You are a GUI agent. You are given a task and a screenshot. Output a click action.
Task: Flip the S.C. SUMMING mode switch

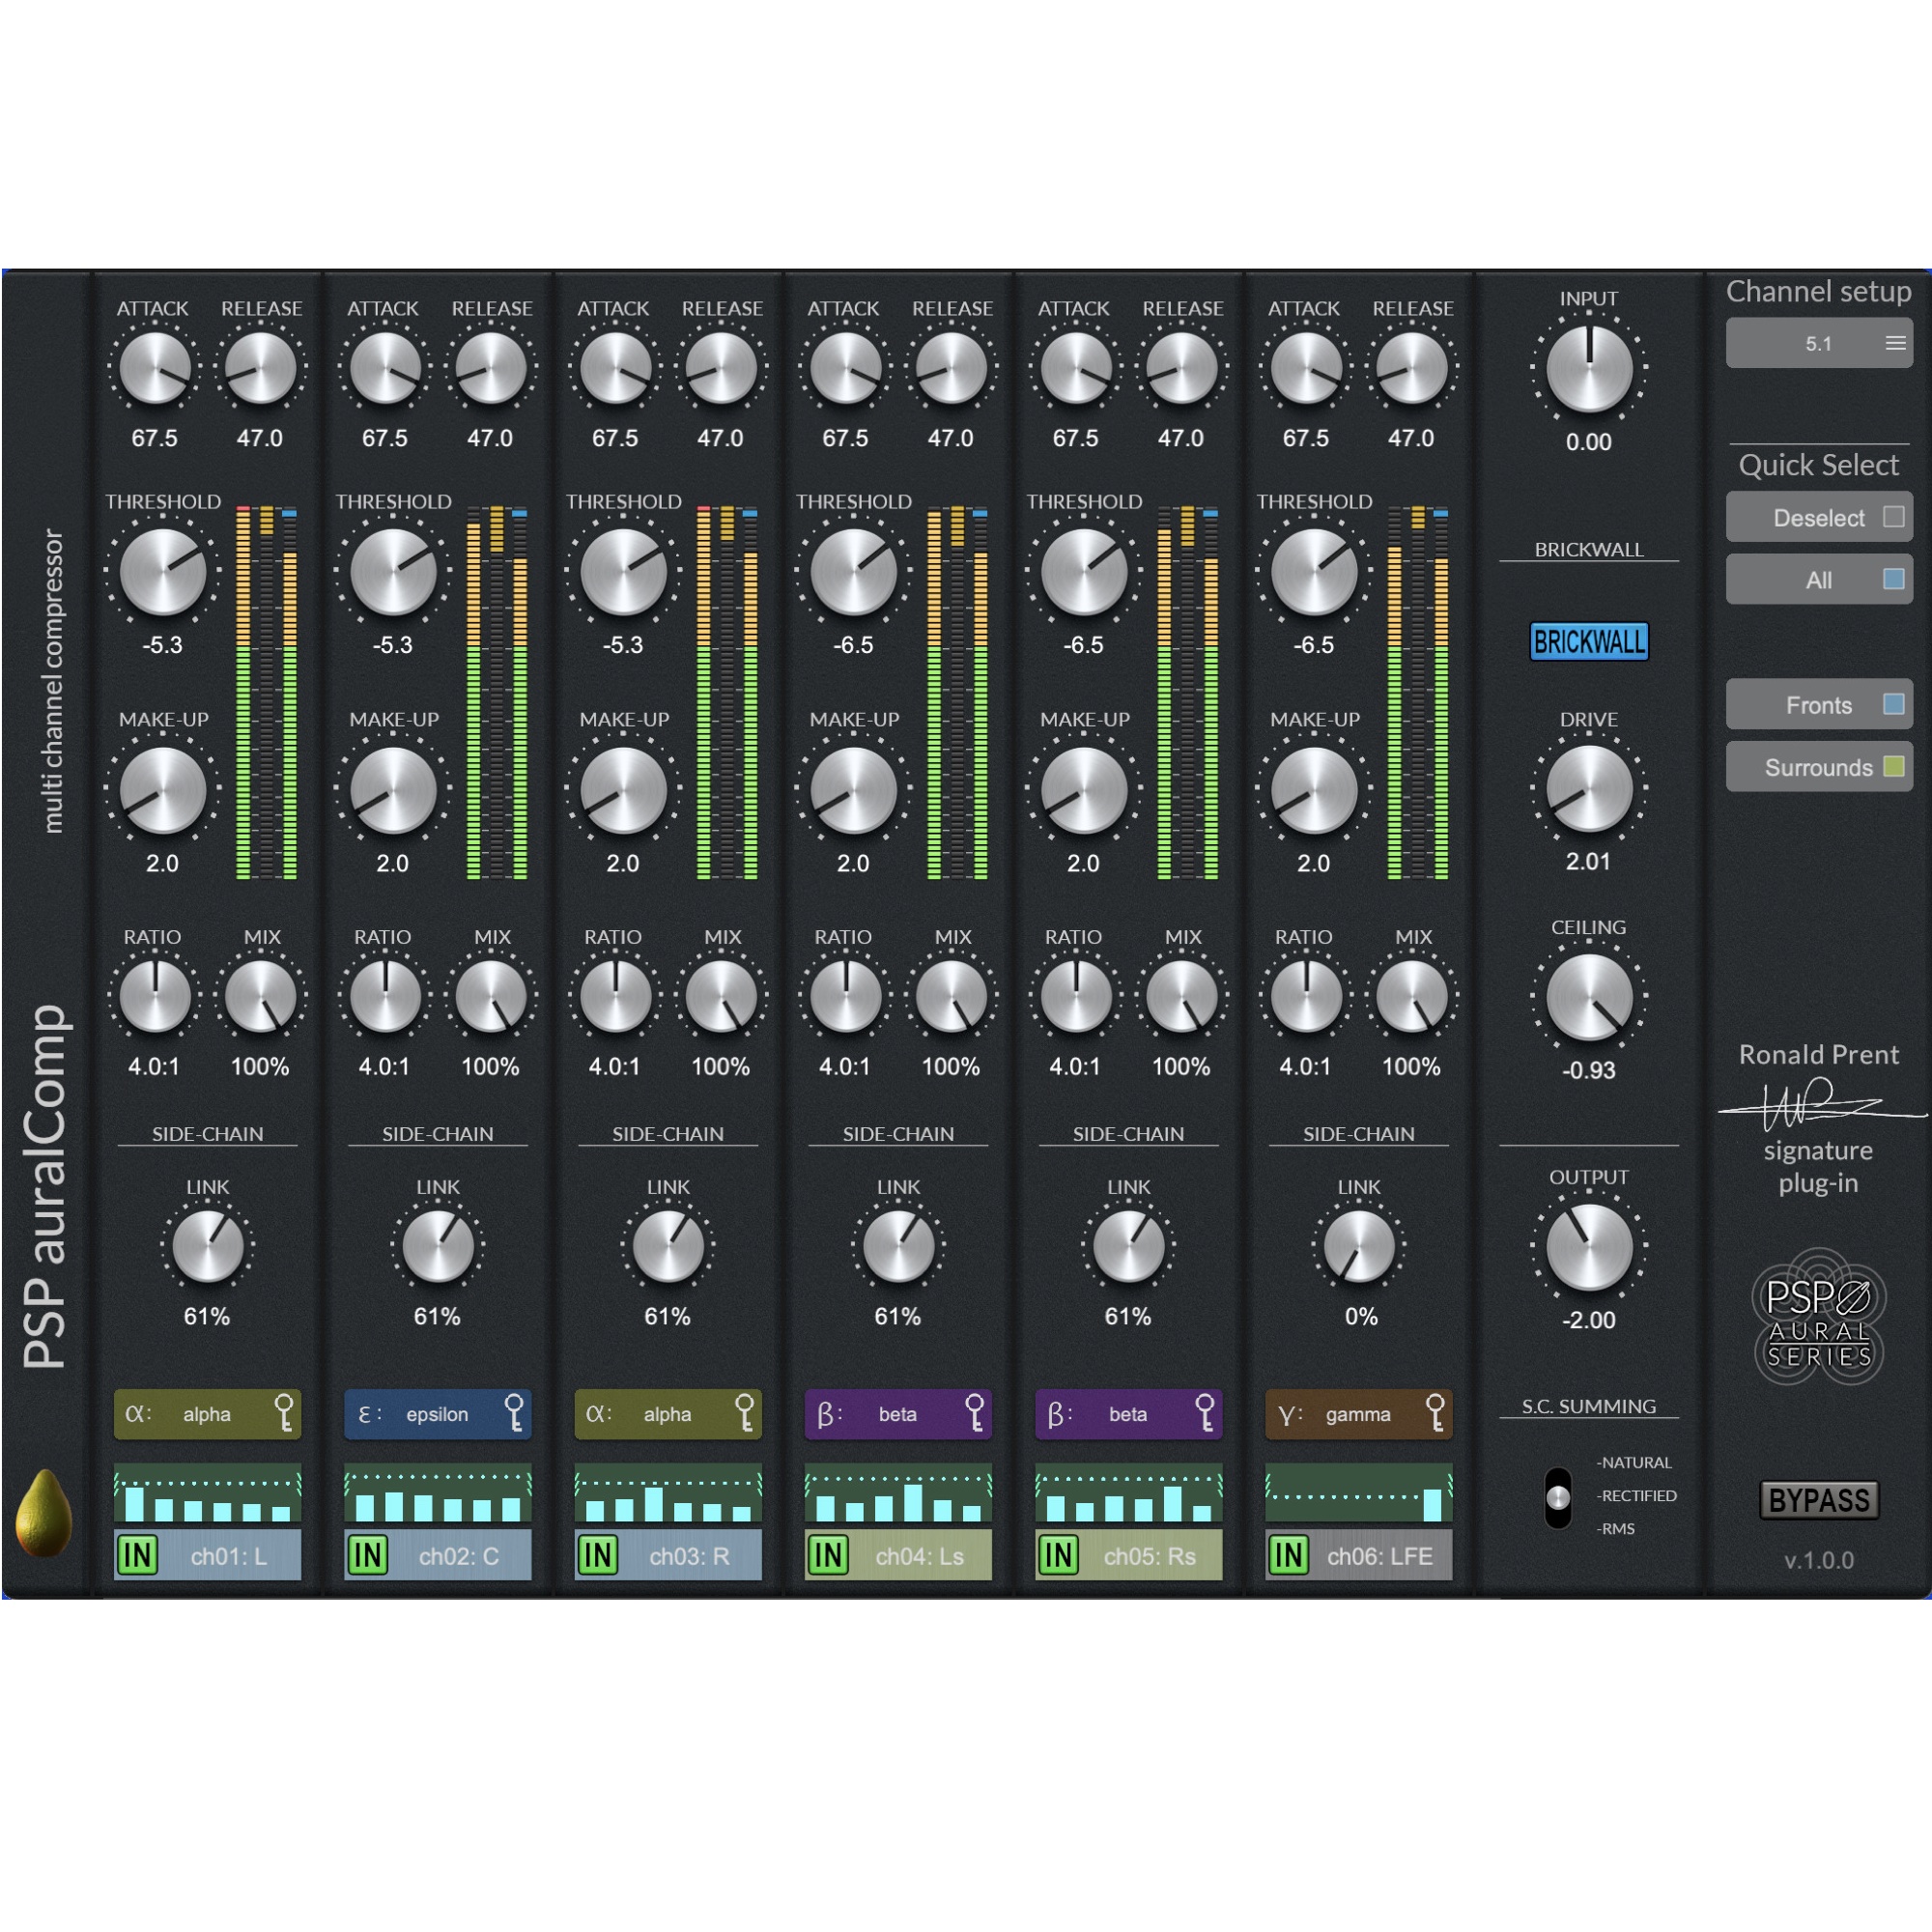point(1558,1497)
